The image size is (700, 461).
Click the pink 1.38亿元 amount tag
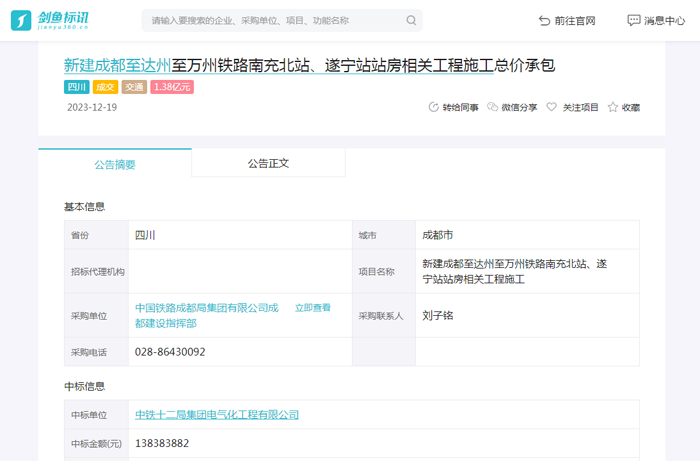pyautogui.click(x=172, y=87)
